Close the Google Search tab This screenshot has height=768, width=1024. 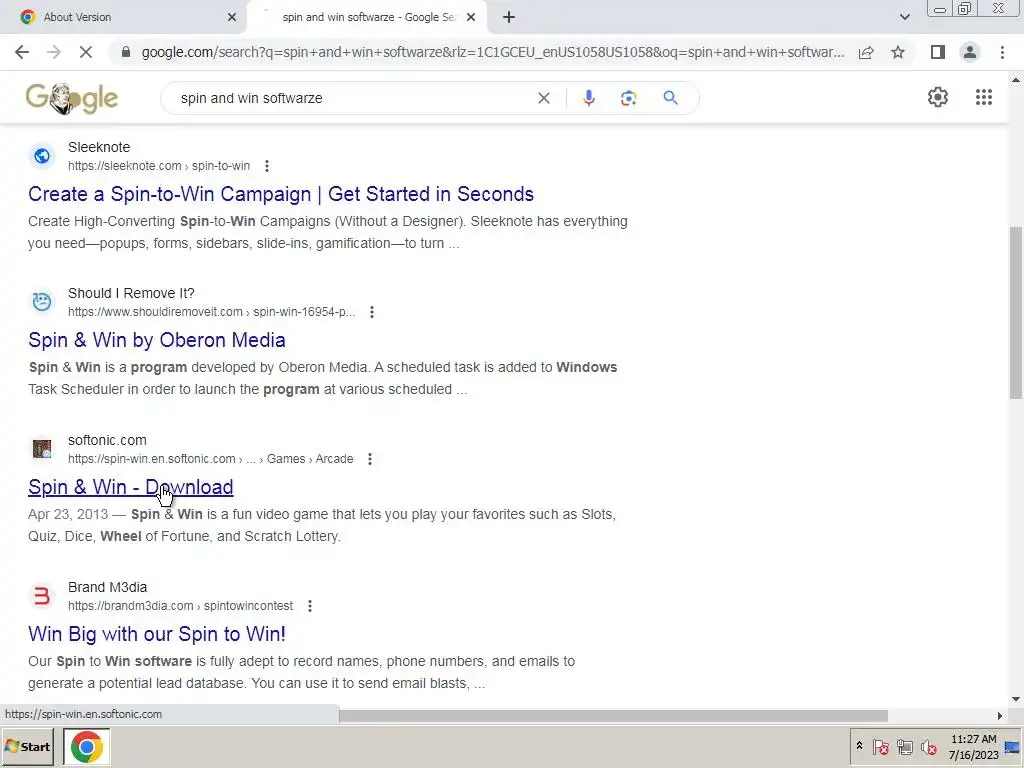pyautogui.click(x=471, y=17)
